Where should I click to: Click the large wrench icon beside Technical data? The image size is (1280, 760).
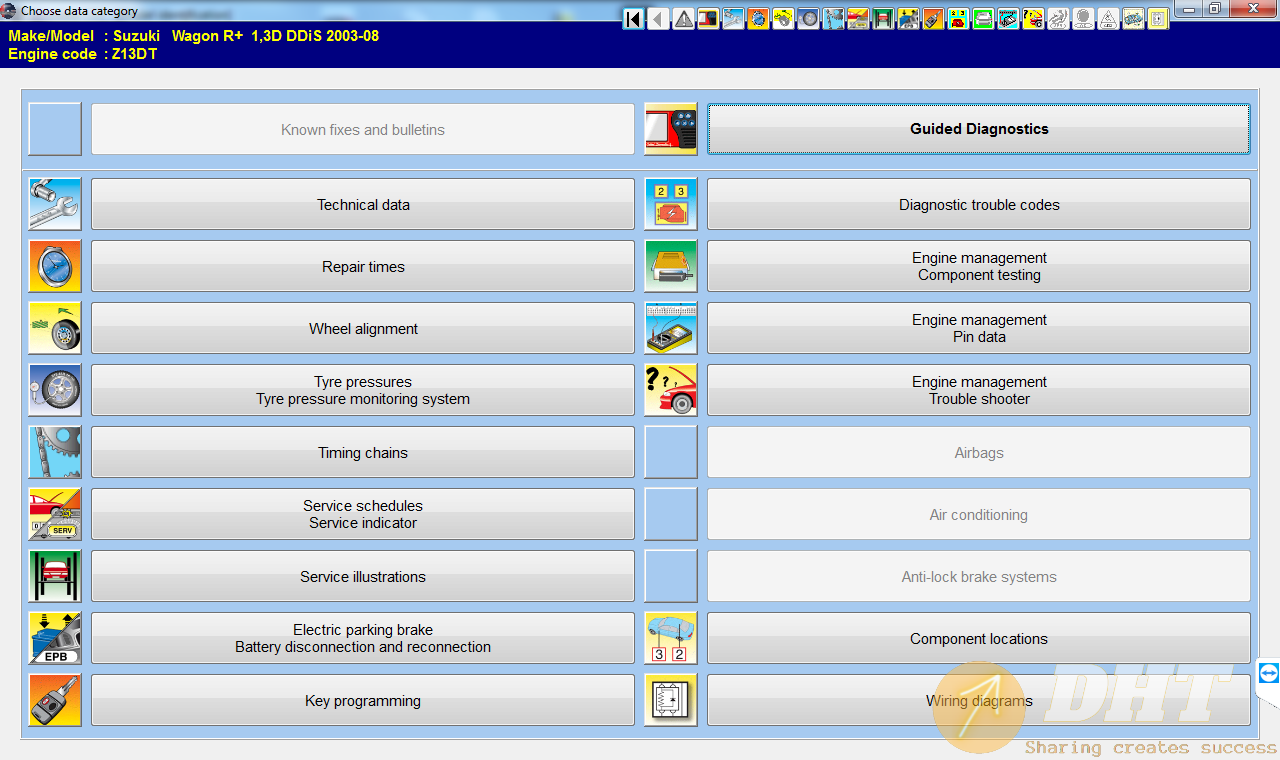(55, 204)
